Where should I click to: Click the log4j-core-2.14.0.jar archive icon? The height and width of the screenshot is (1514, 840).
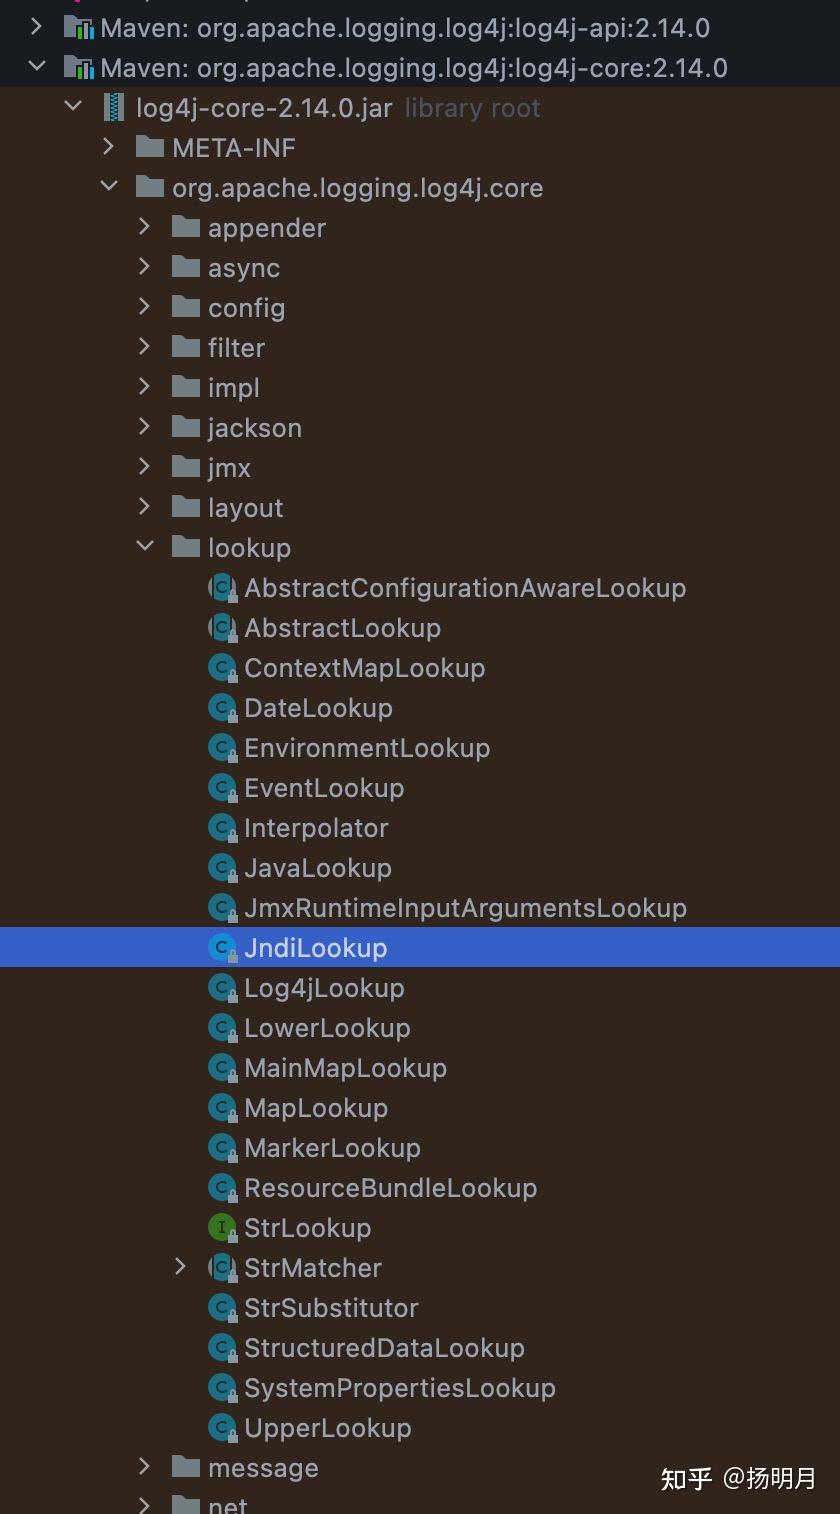[x=115, y=108]
